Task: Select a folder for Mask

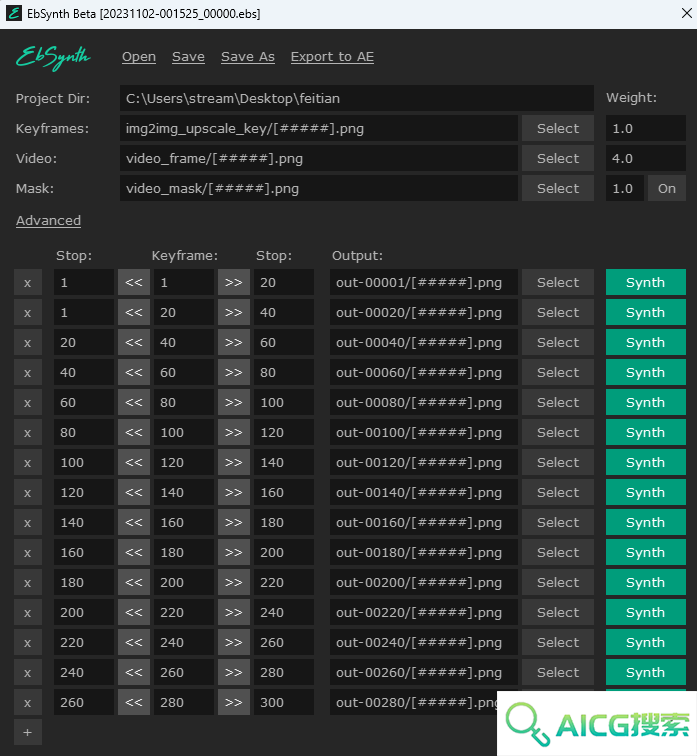Action: pyautogui.click(x=558, y=189)
